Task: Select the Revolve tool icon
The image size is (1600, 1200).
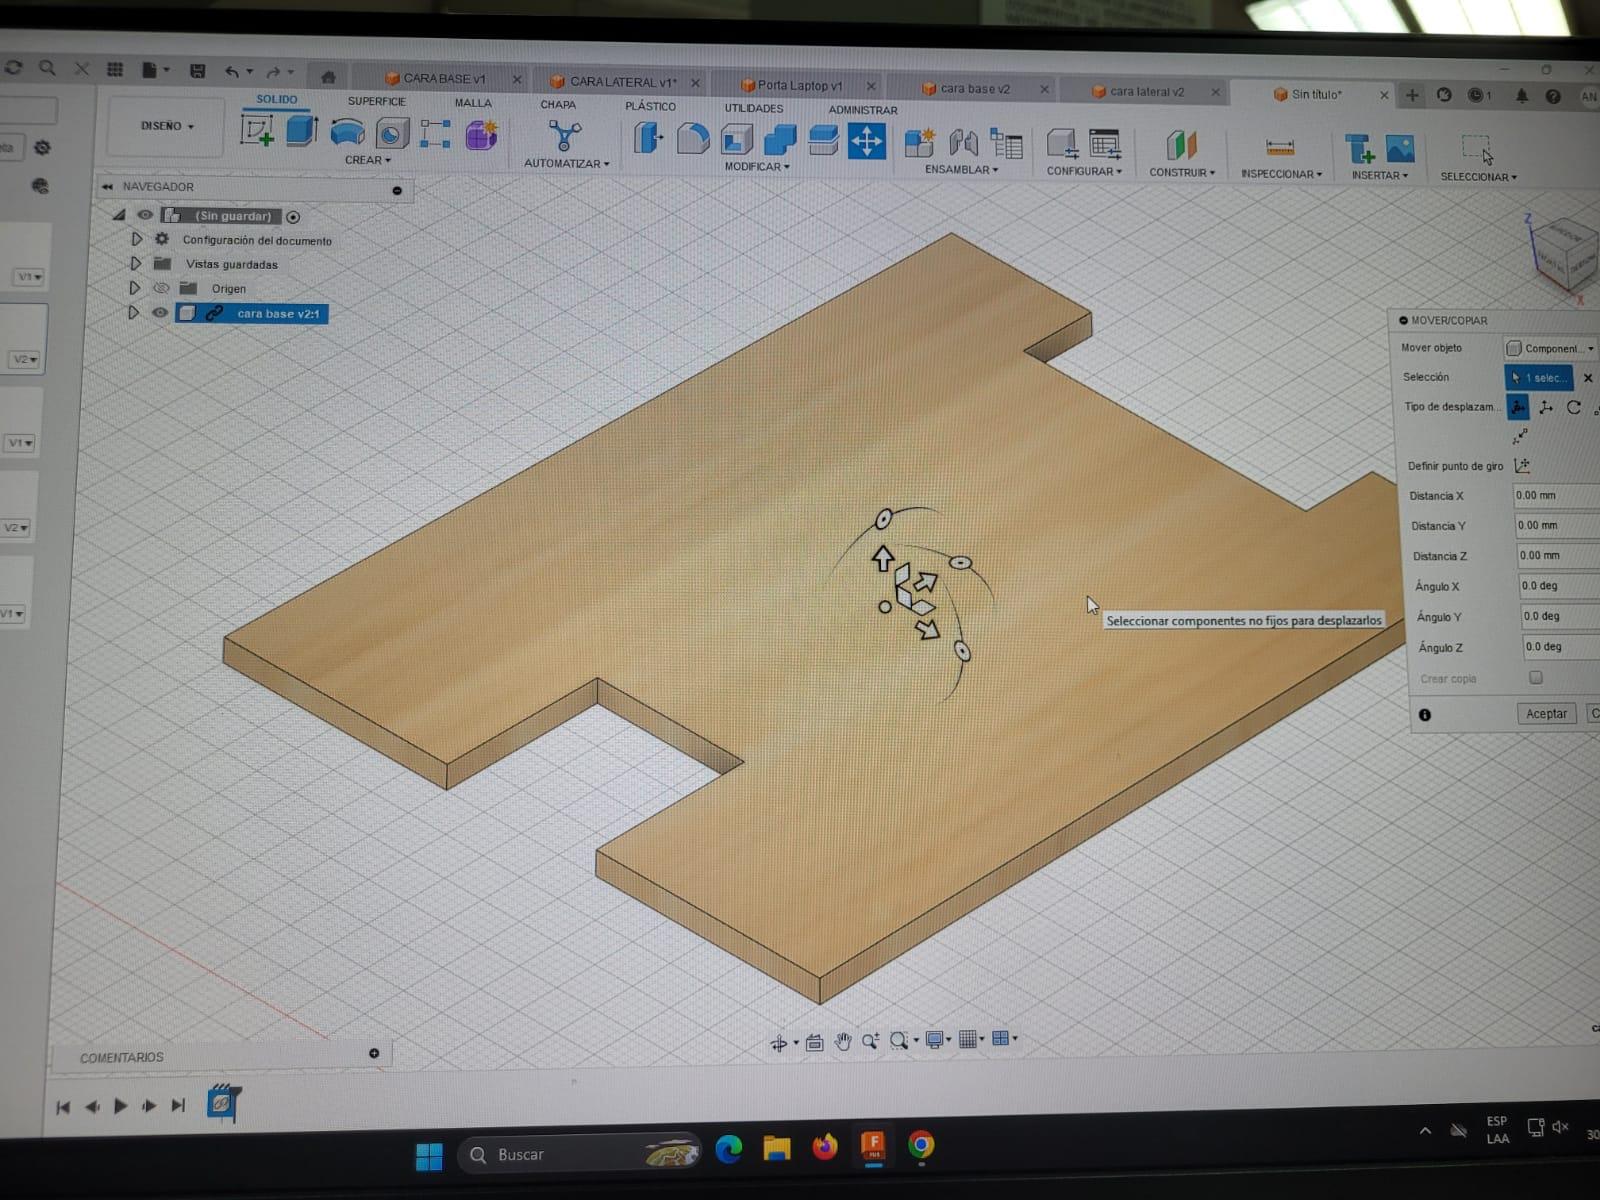Action: click(x=347, y=132)
